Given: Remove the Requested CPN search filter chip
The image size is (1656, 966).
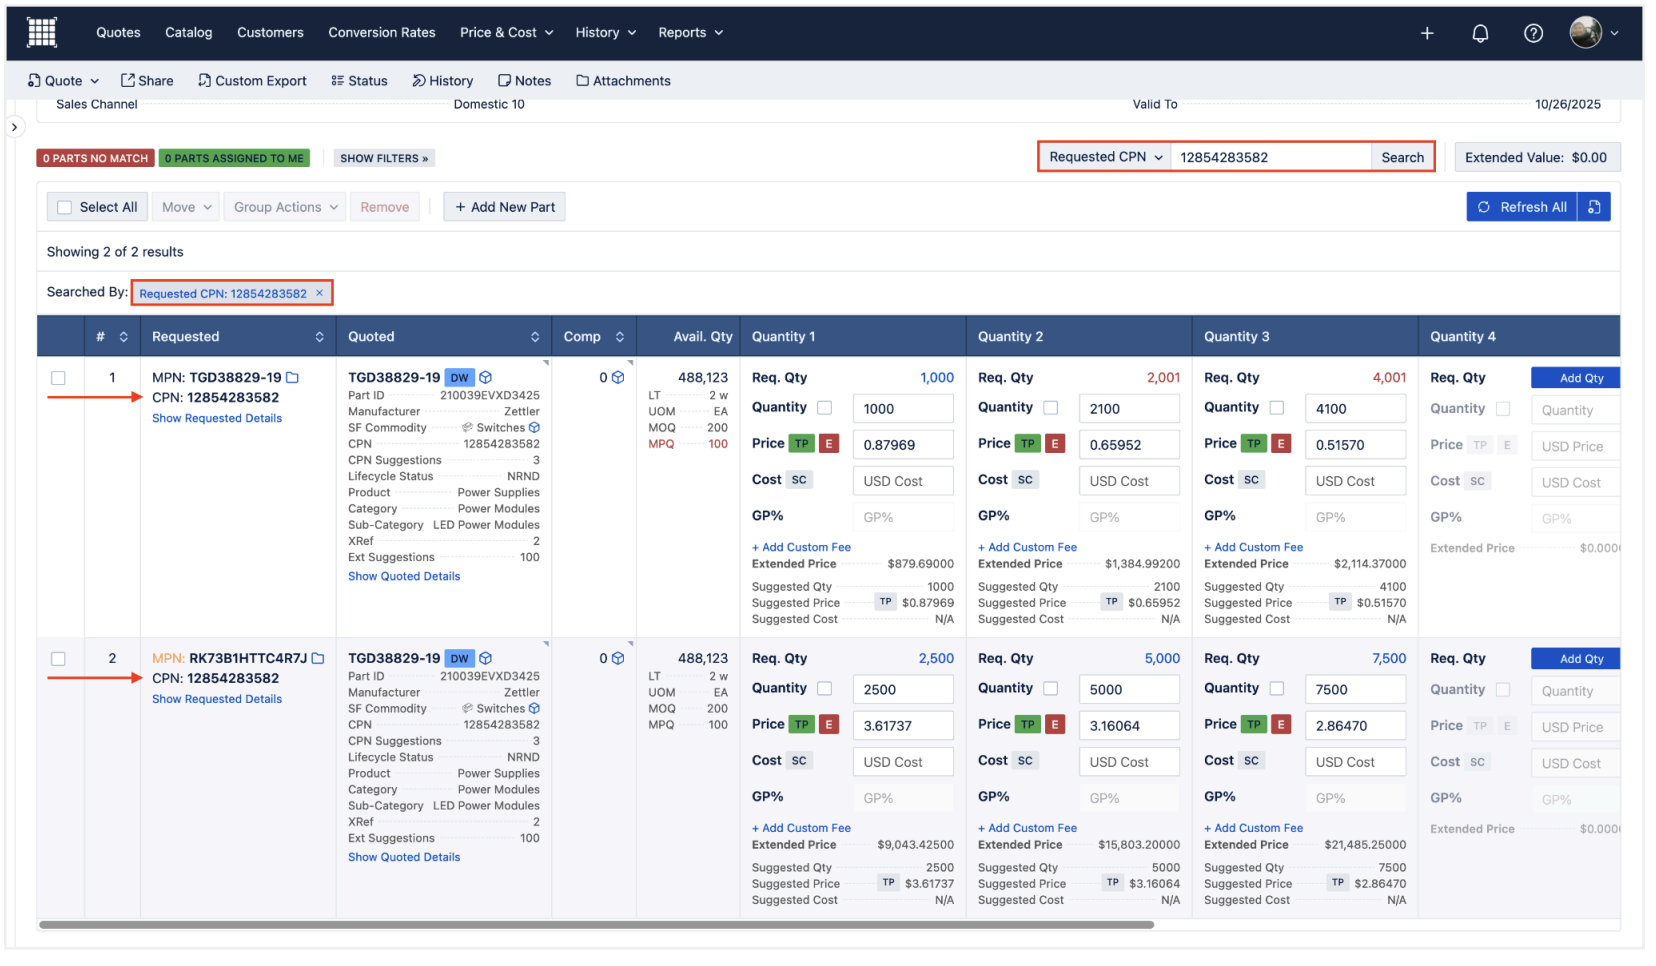Looking at the screenshot, I should pos(320,293).
